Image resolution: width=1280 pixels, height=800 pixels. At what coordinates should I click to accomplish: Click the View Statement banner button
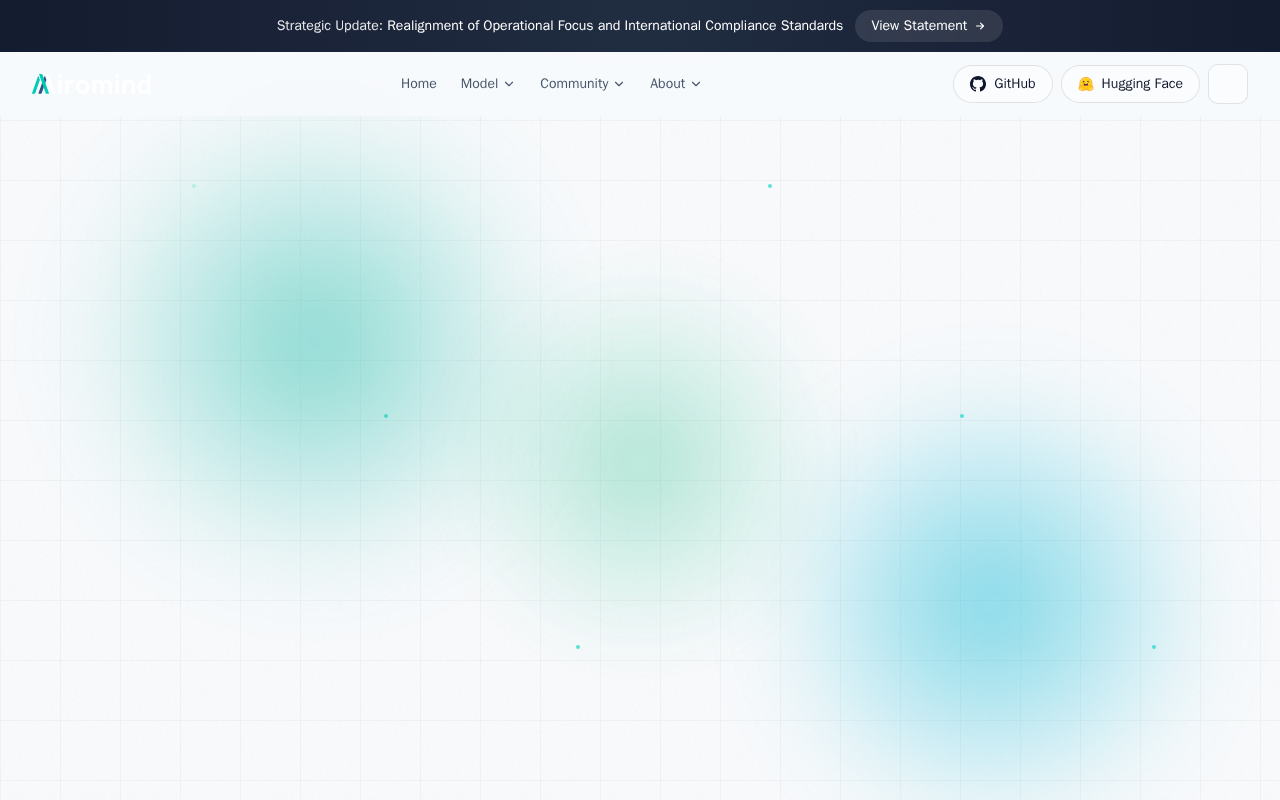pyautogui.click(x=928, y=26)
